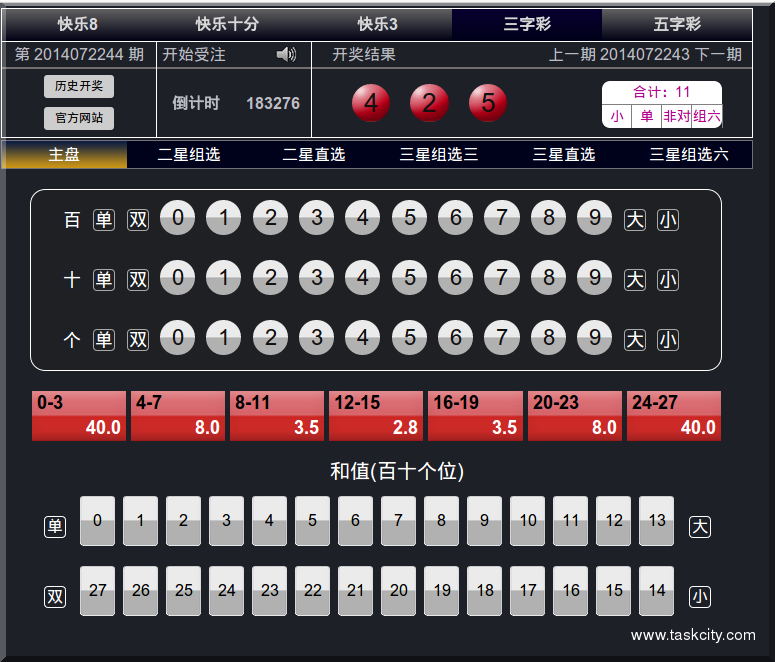Choose ball 9 in the 个 row
Image resolution: width=775 pixels, height=662 pixels.
(x=594, y=338)
